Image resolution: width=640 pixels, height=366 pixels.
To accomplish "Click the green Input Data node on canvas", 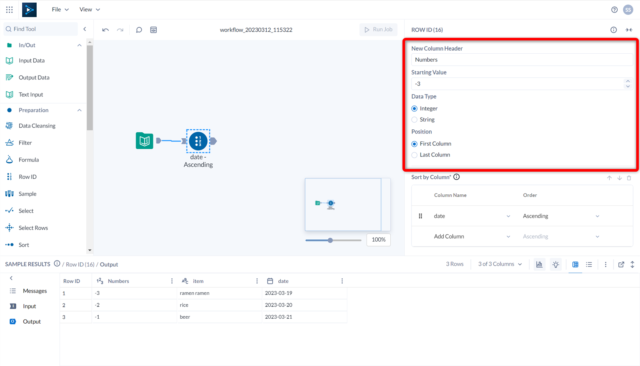I will pyautogui.click(x=144, y=141).
